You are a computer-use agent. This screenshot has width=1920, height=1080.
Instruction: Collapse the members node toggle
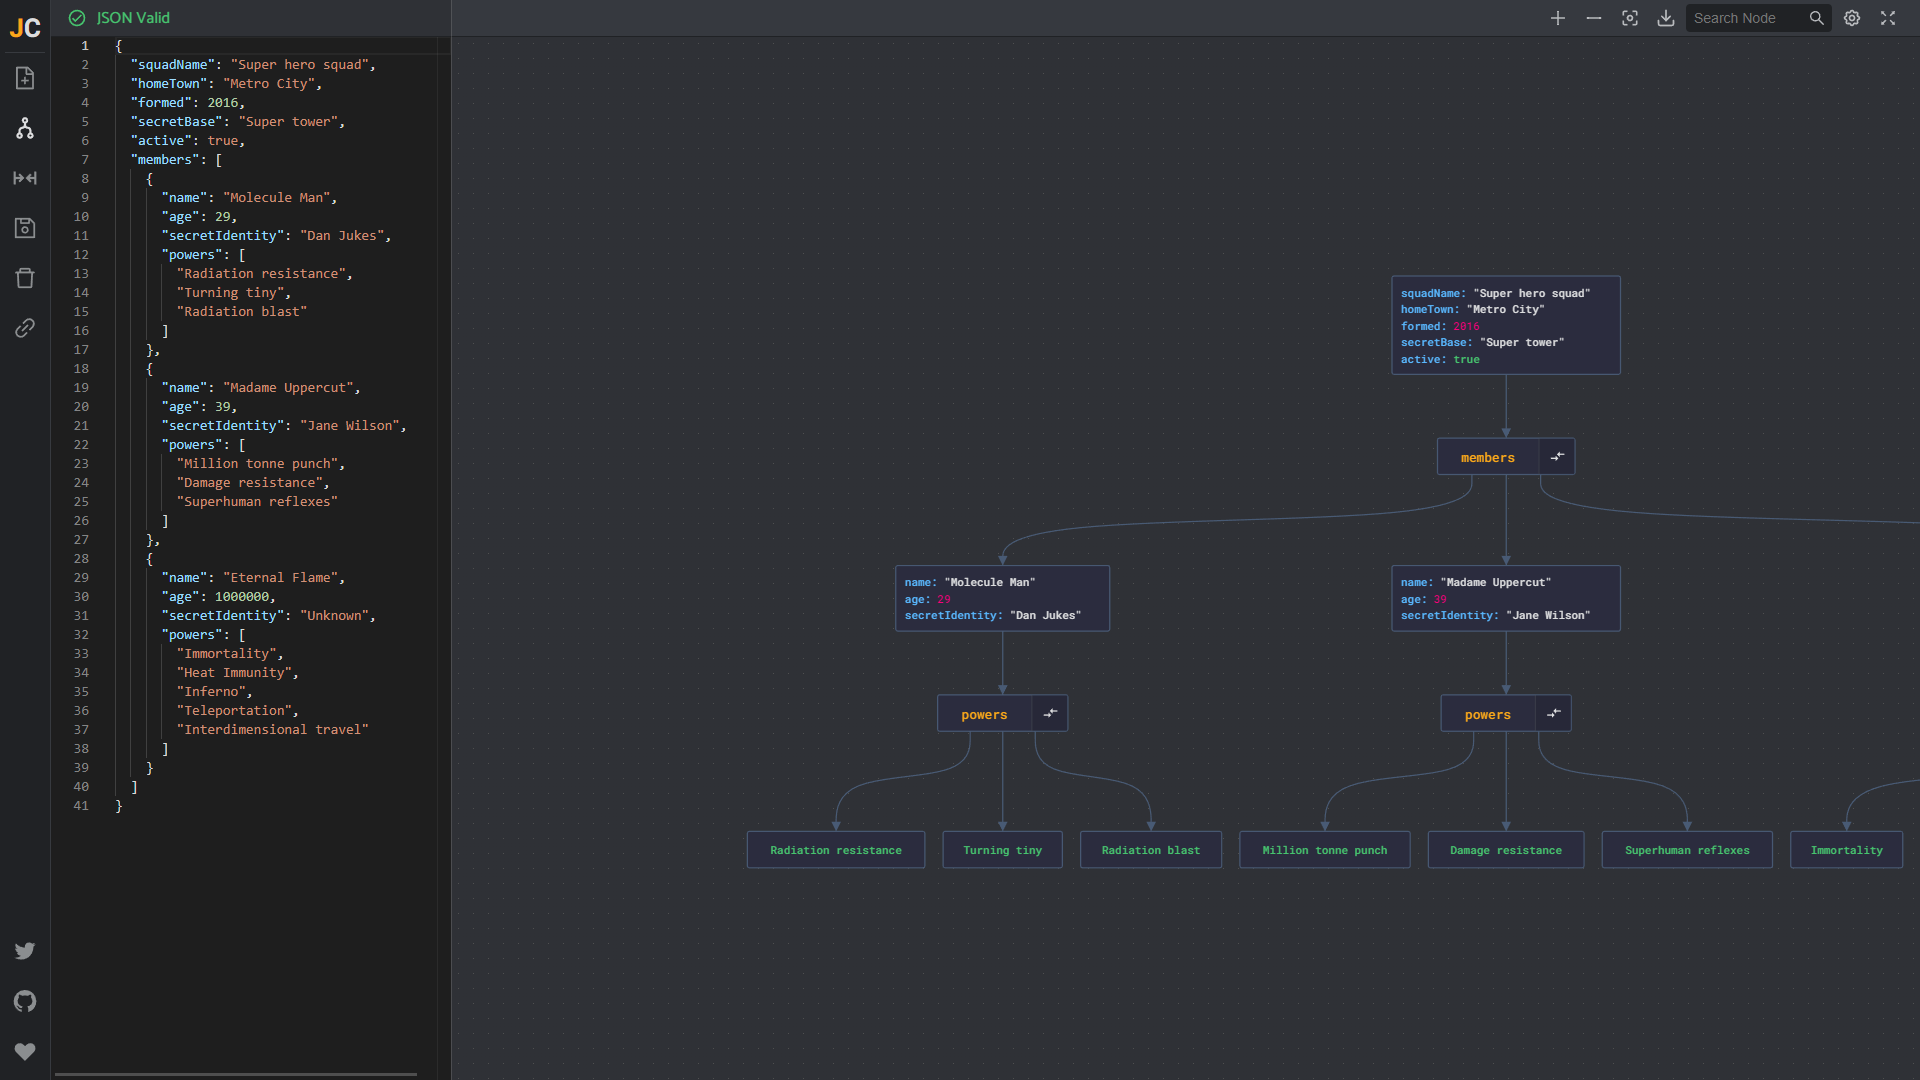tap(1557, 457)
